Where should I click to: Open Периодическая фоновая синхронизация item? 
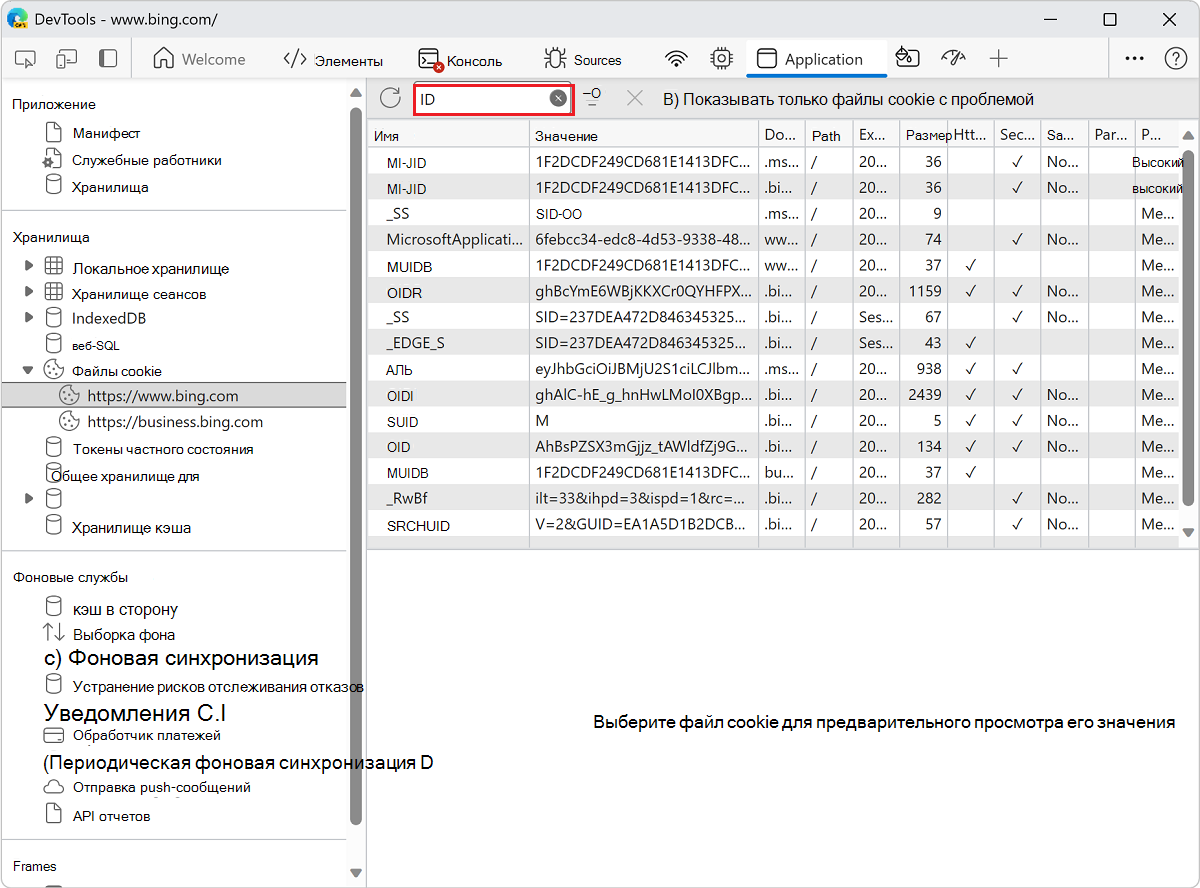(239, 763)
